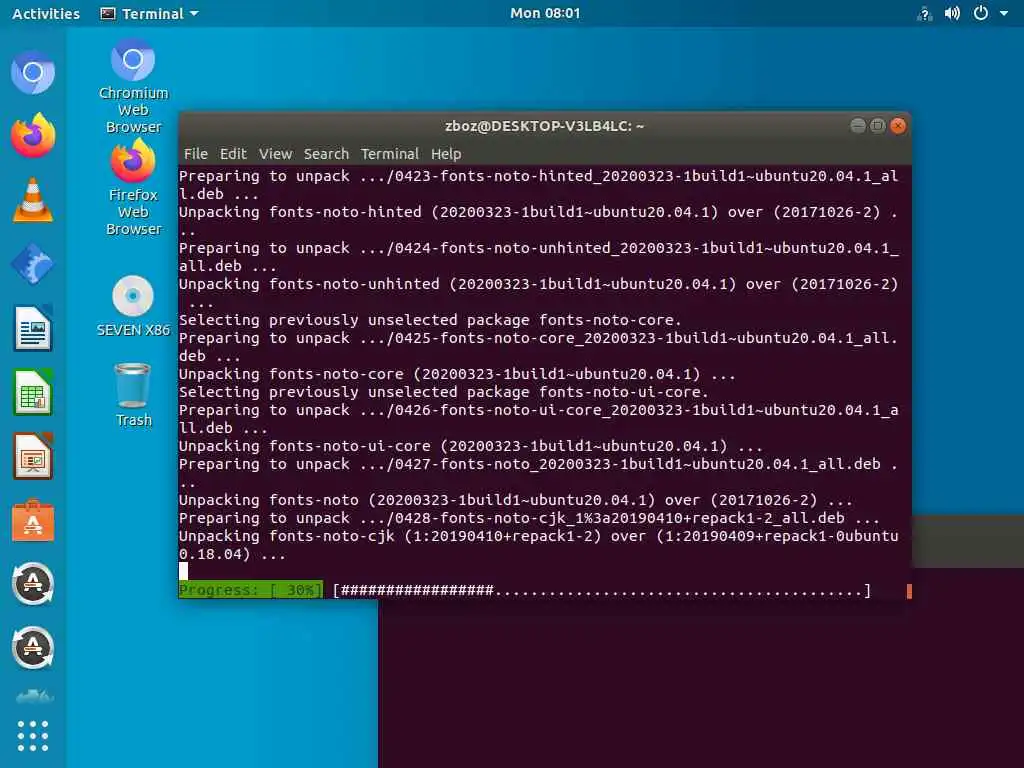The height and width of the screenshot is (768, 1024).
Task: Click the network status icon
Action: [924, 14]
